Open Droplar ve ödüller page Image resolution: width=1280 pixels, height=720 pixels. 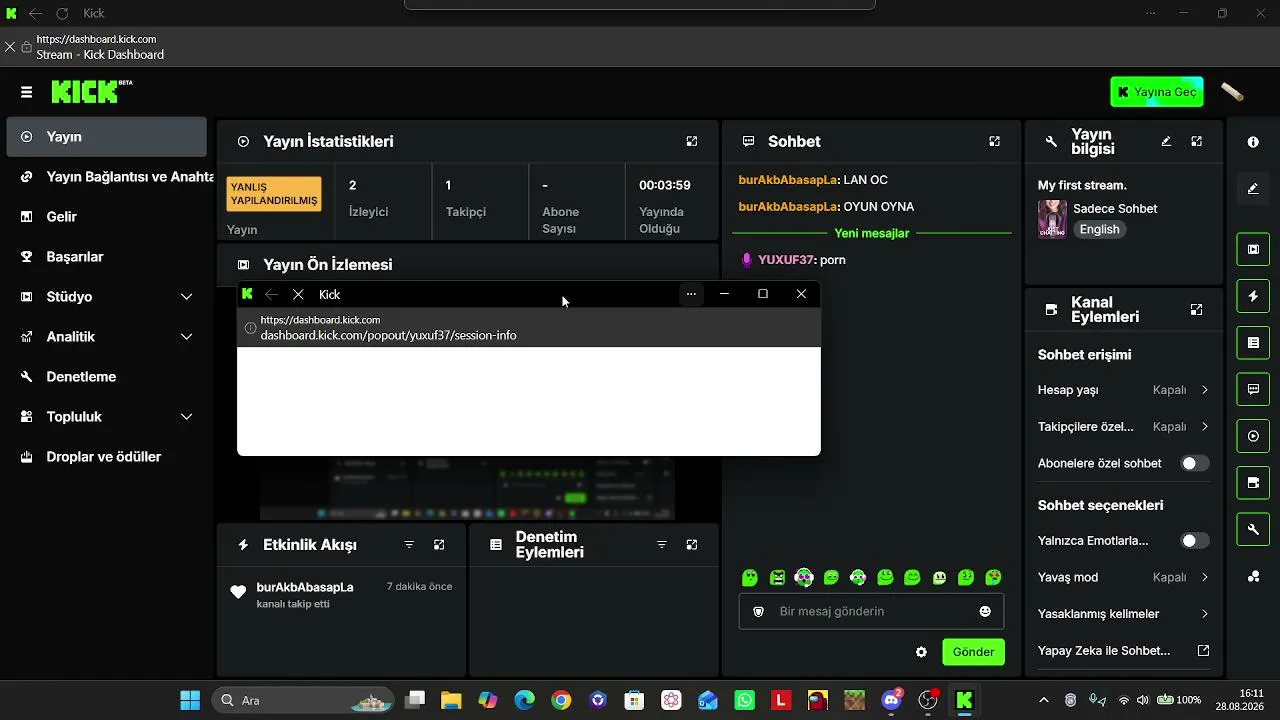[107, 457]
